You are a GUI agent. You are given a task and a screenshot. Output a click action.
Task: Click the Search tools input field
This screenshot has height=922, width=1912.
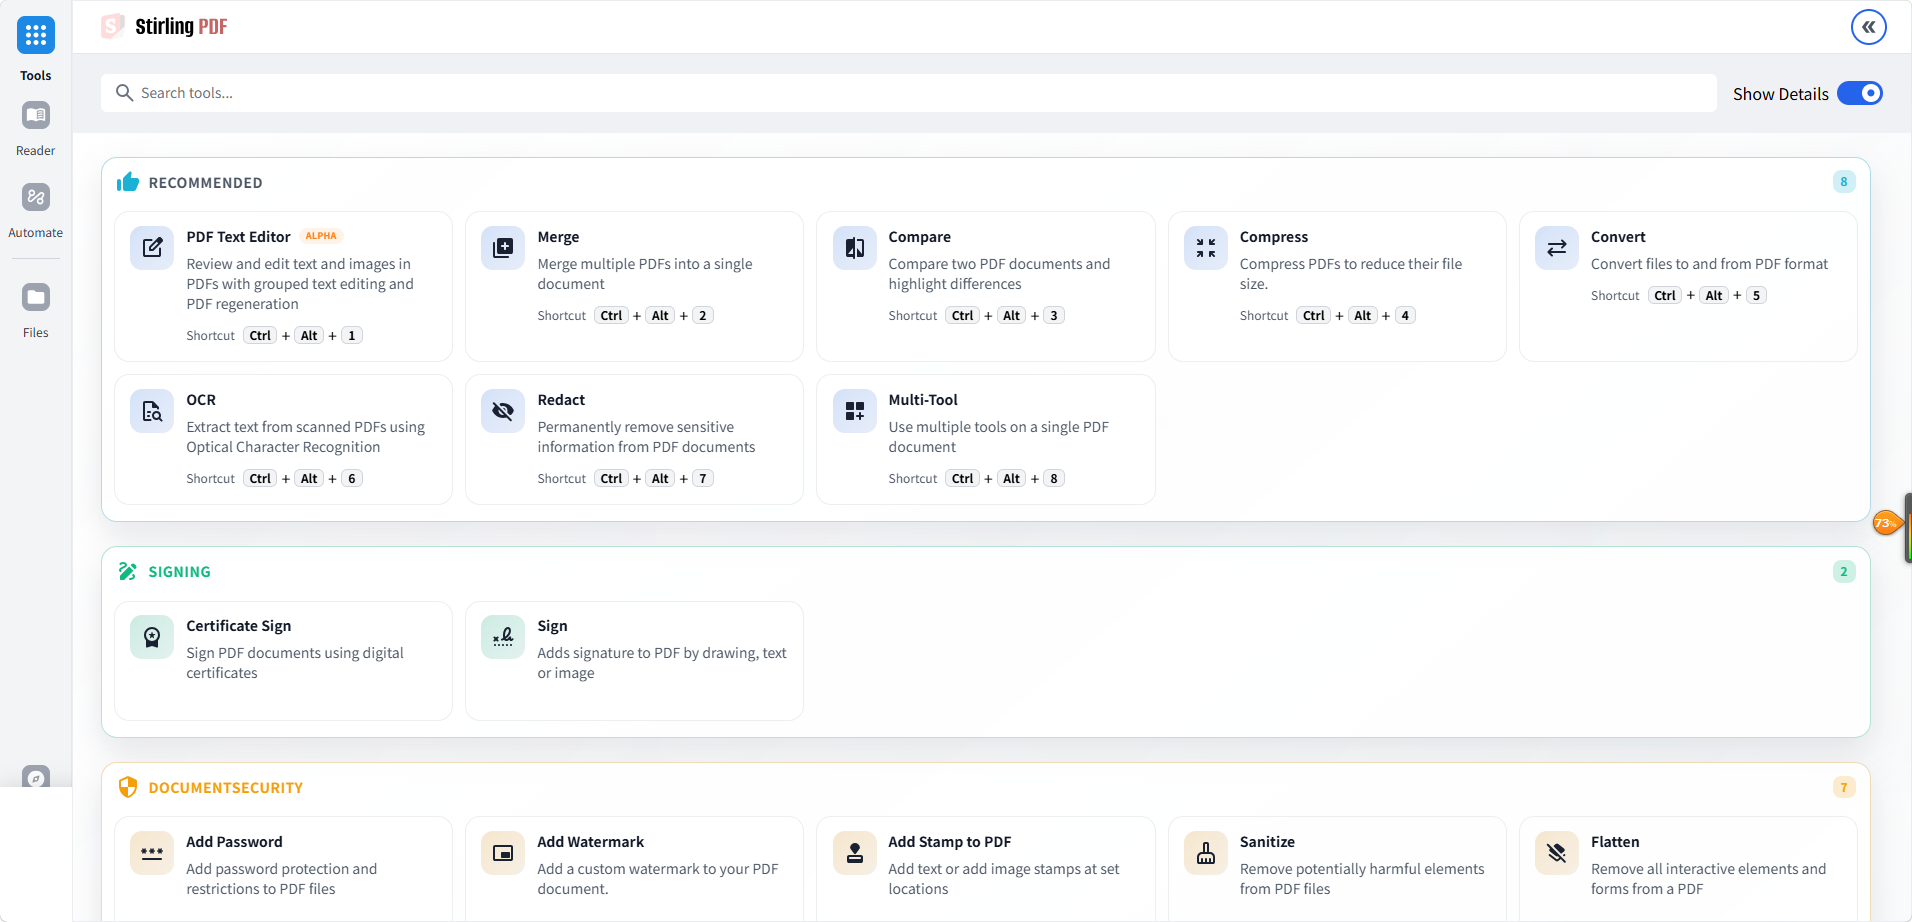point(908,93)
